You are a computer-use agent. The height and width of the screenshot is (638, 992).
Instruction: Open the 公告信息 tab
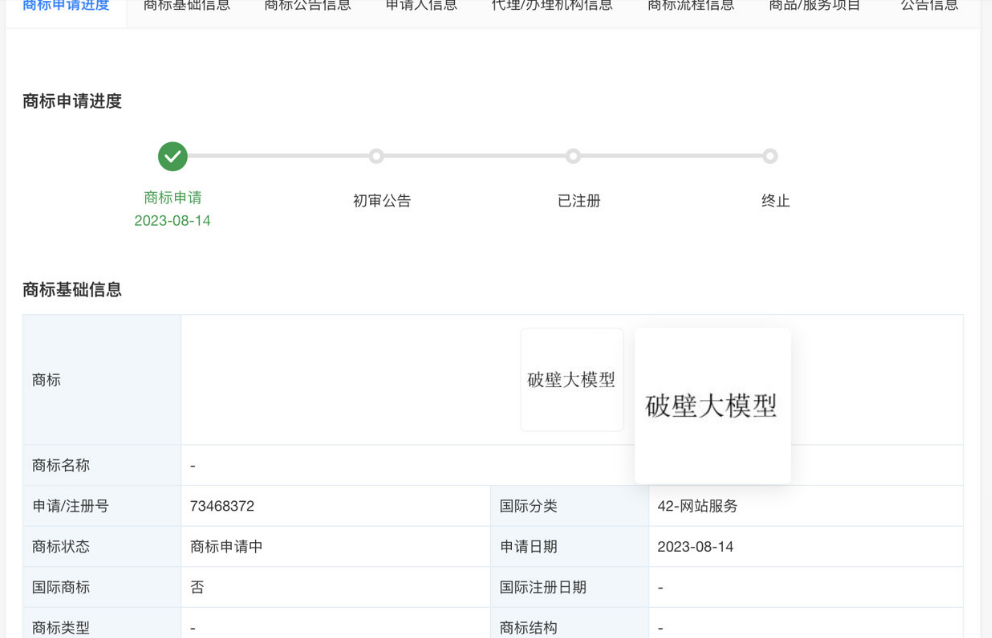(929, 6)
